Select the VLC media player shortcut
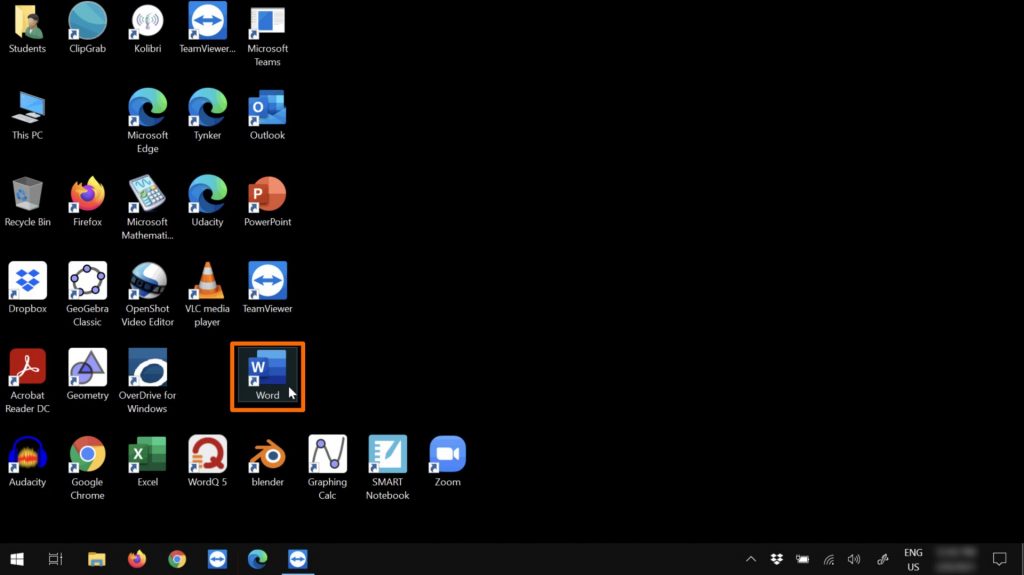The image size is (1024, 575). [x=207, y=283]
